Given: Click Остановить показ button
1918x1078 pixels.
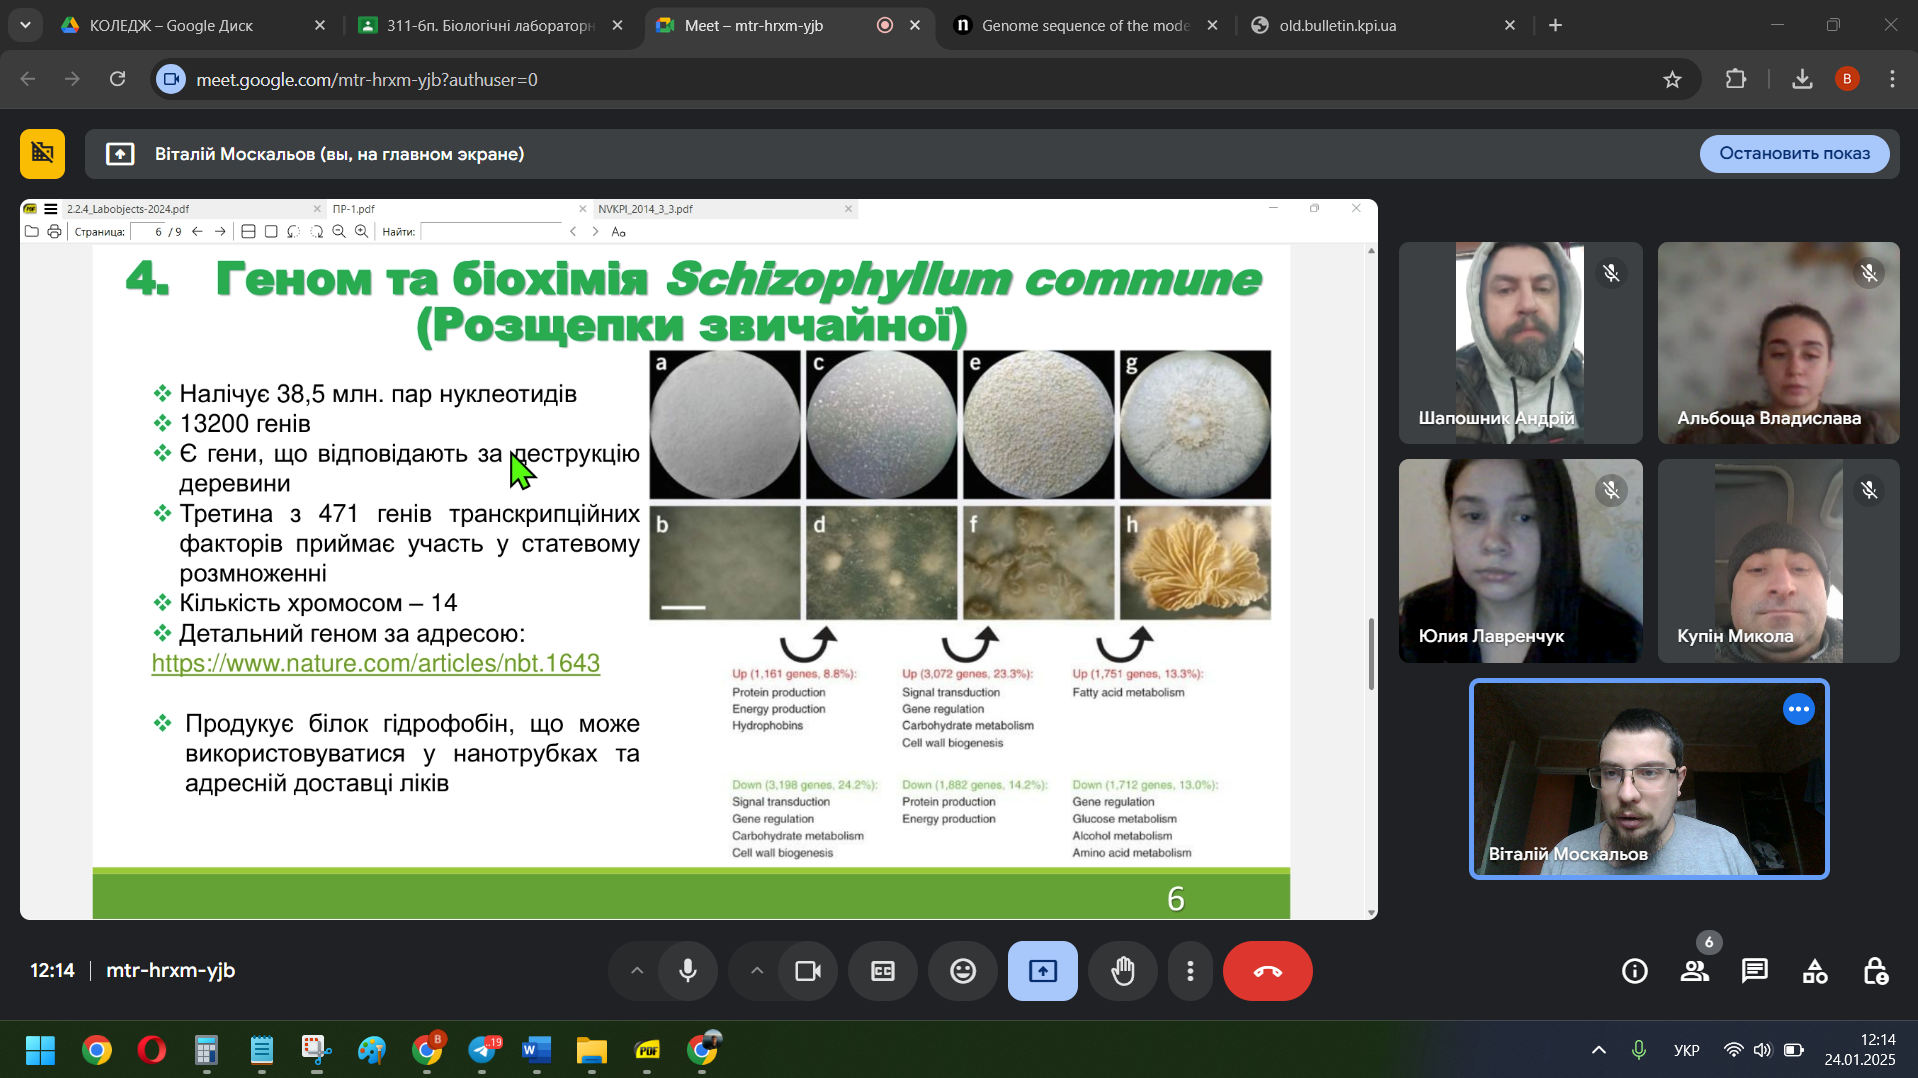Looking at the screenshot, I should pos(1794,153).
